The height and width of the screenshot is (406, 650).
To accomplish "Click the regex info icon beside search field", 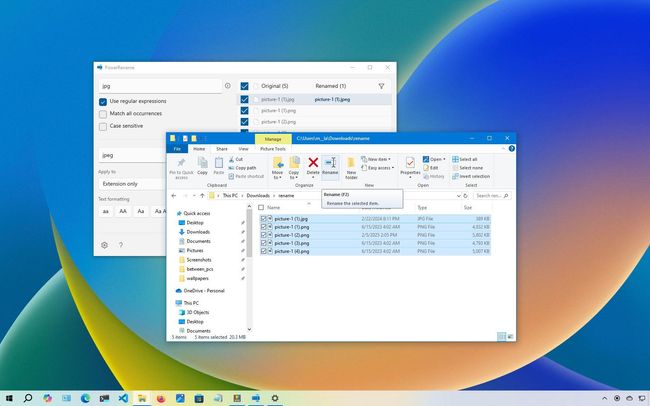I will (x=228, y=86).
